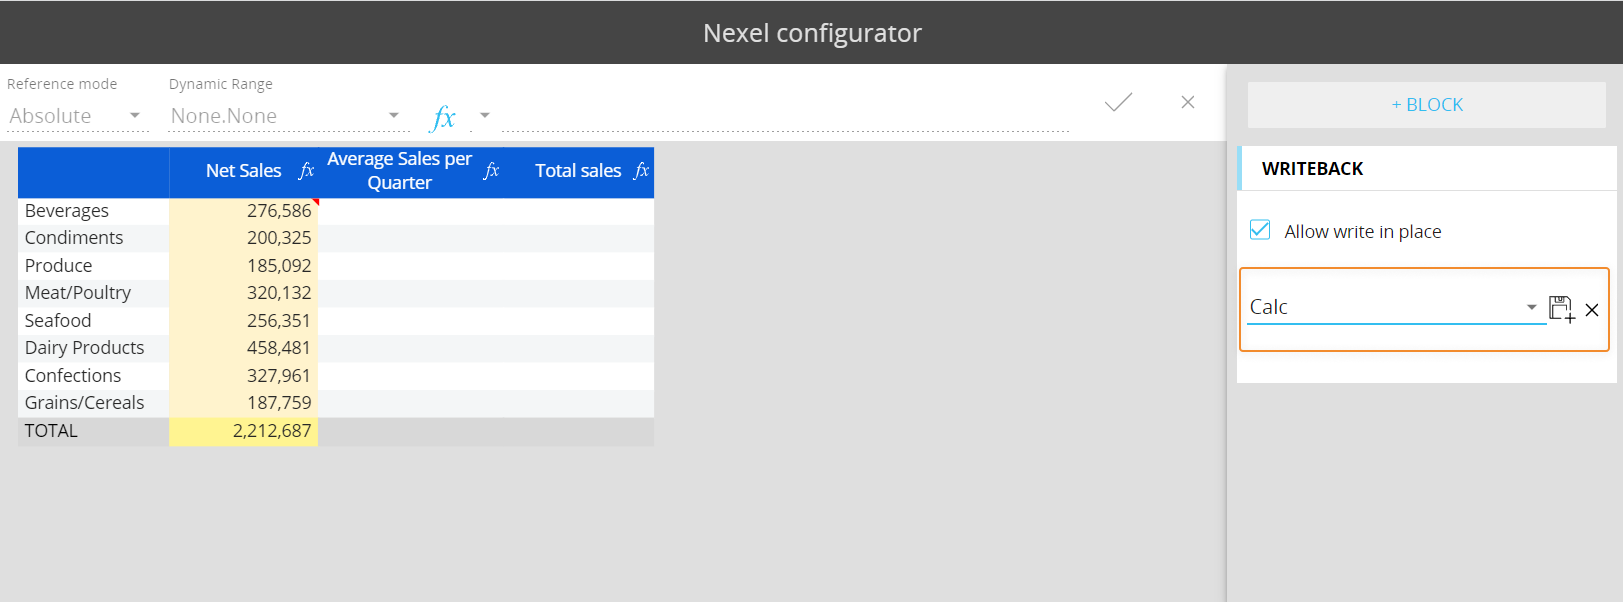
Task: Select the yellow TOTAL Net Sales cell
Action: pyautogui.click(x=243, y=431)
